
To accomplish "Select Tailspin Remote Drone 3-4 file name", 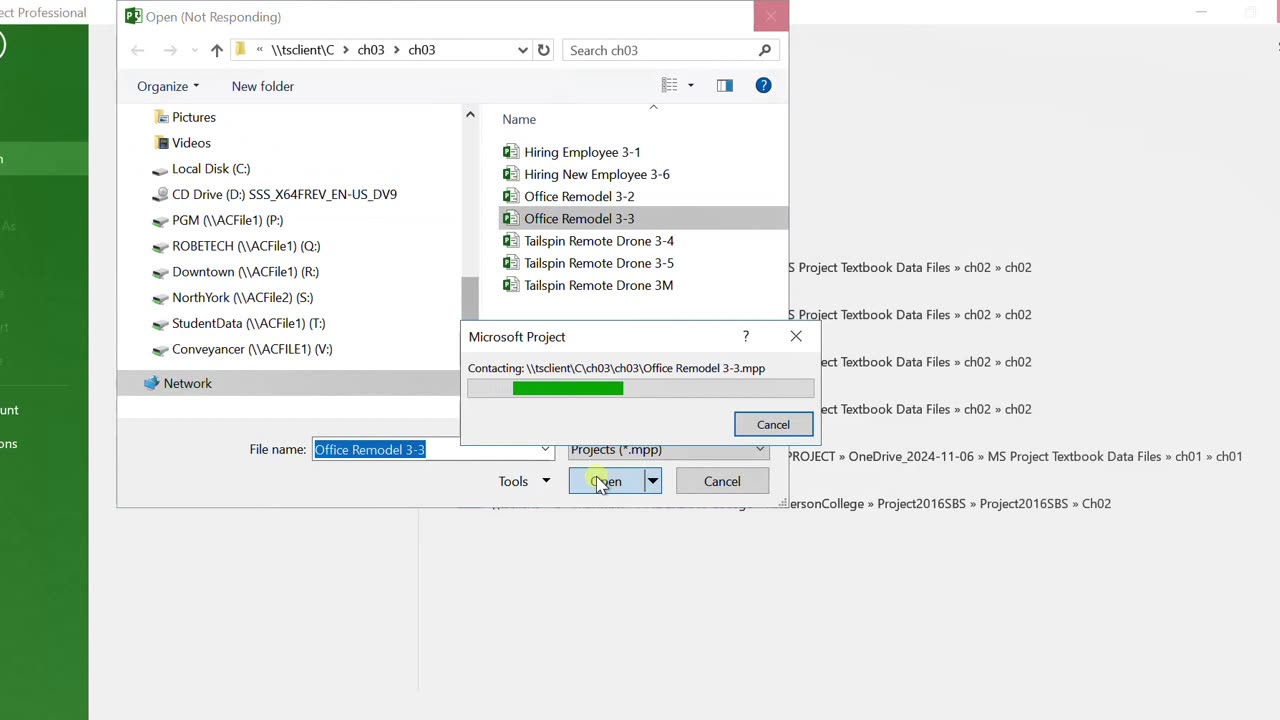I will pyautogui.click(x=599, y=241).
